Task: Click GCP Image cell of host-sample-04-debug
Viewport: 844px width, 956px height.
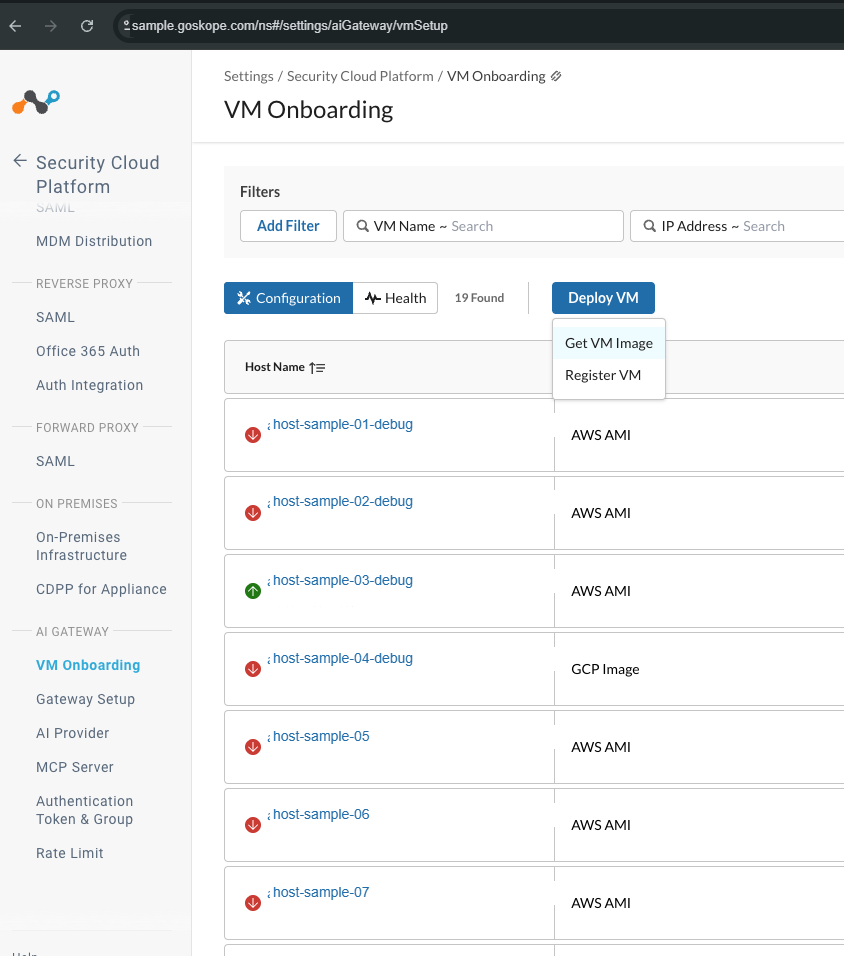Action: [606, 669]
